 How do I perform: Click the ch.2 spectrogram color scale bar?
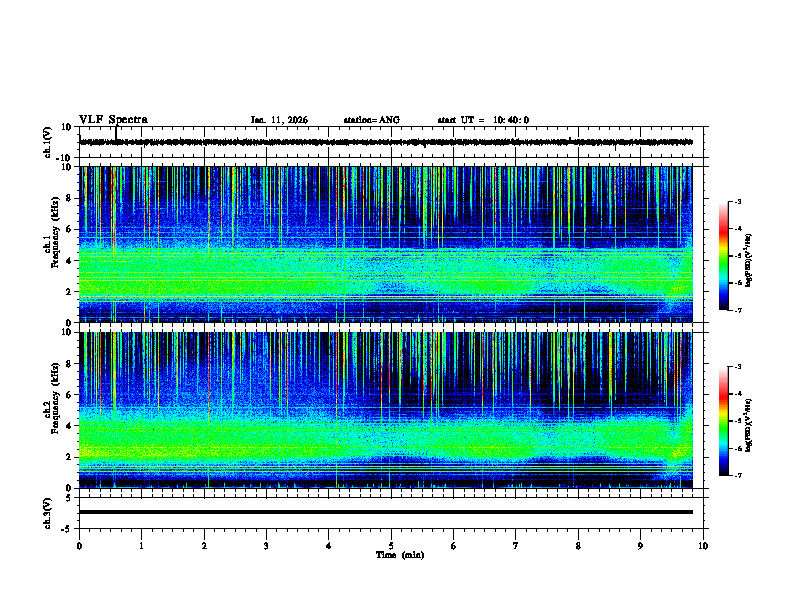(x=724, y=421)
